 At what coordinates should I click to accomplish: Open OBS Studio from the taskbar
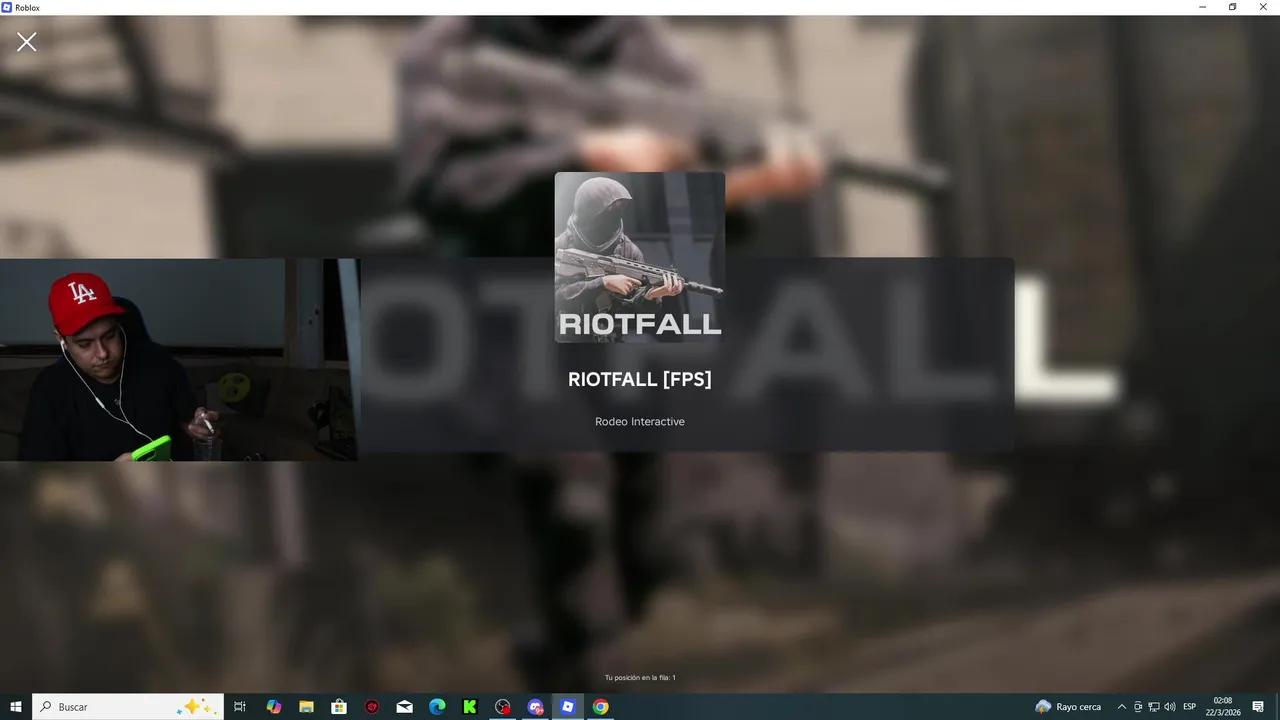coord(503,707)
